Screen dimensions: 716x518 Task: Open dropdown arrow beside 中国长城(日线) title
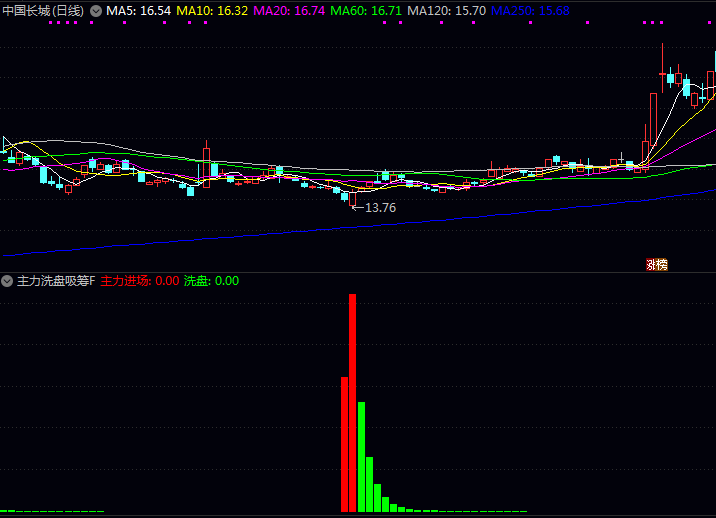[96, 11]
